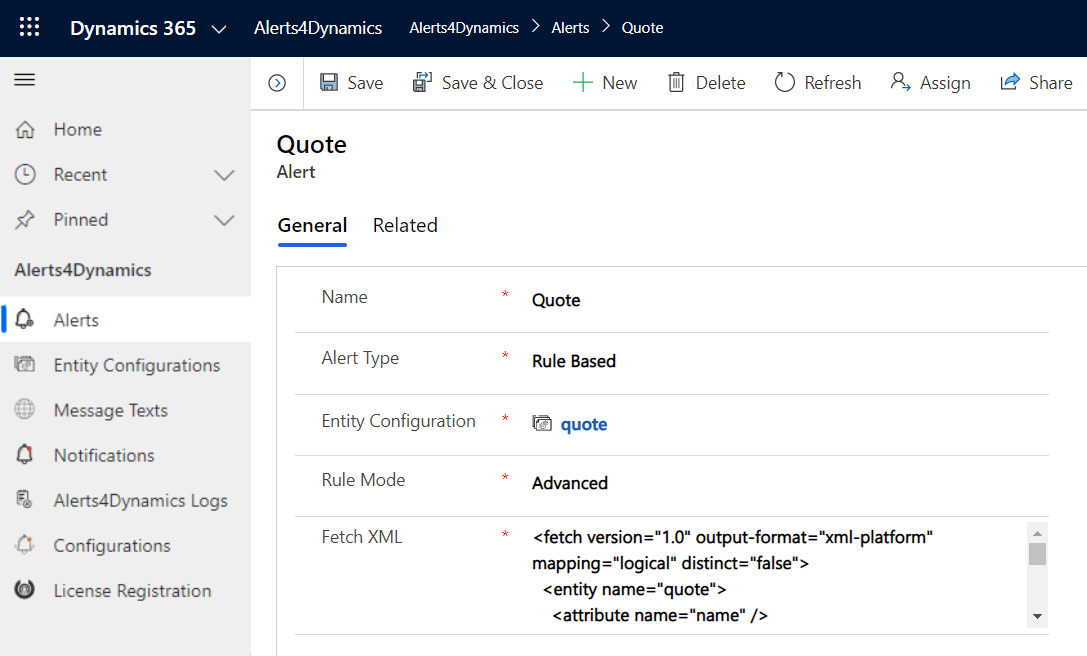Viewport: 1087px width, 656px height.
Task: Select the Save & Close icon
Action: (425, 82)
